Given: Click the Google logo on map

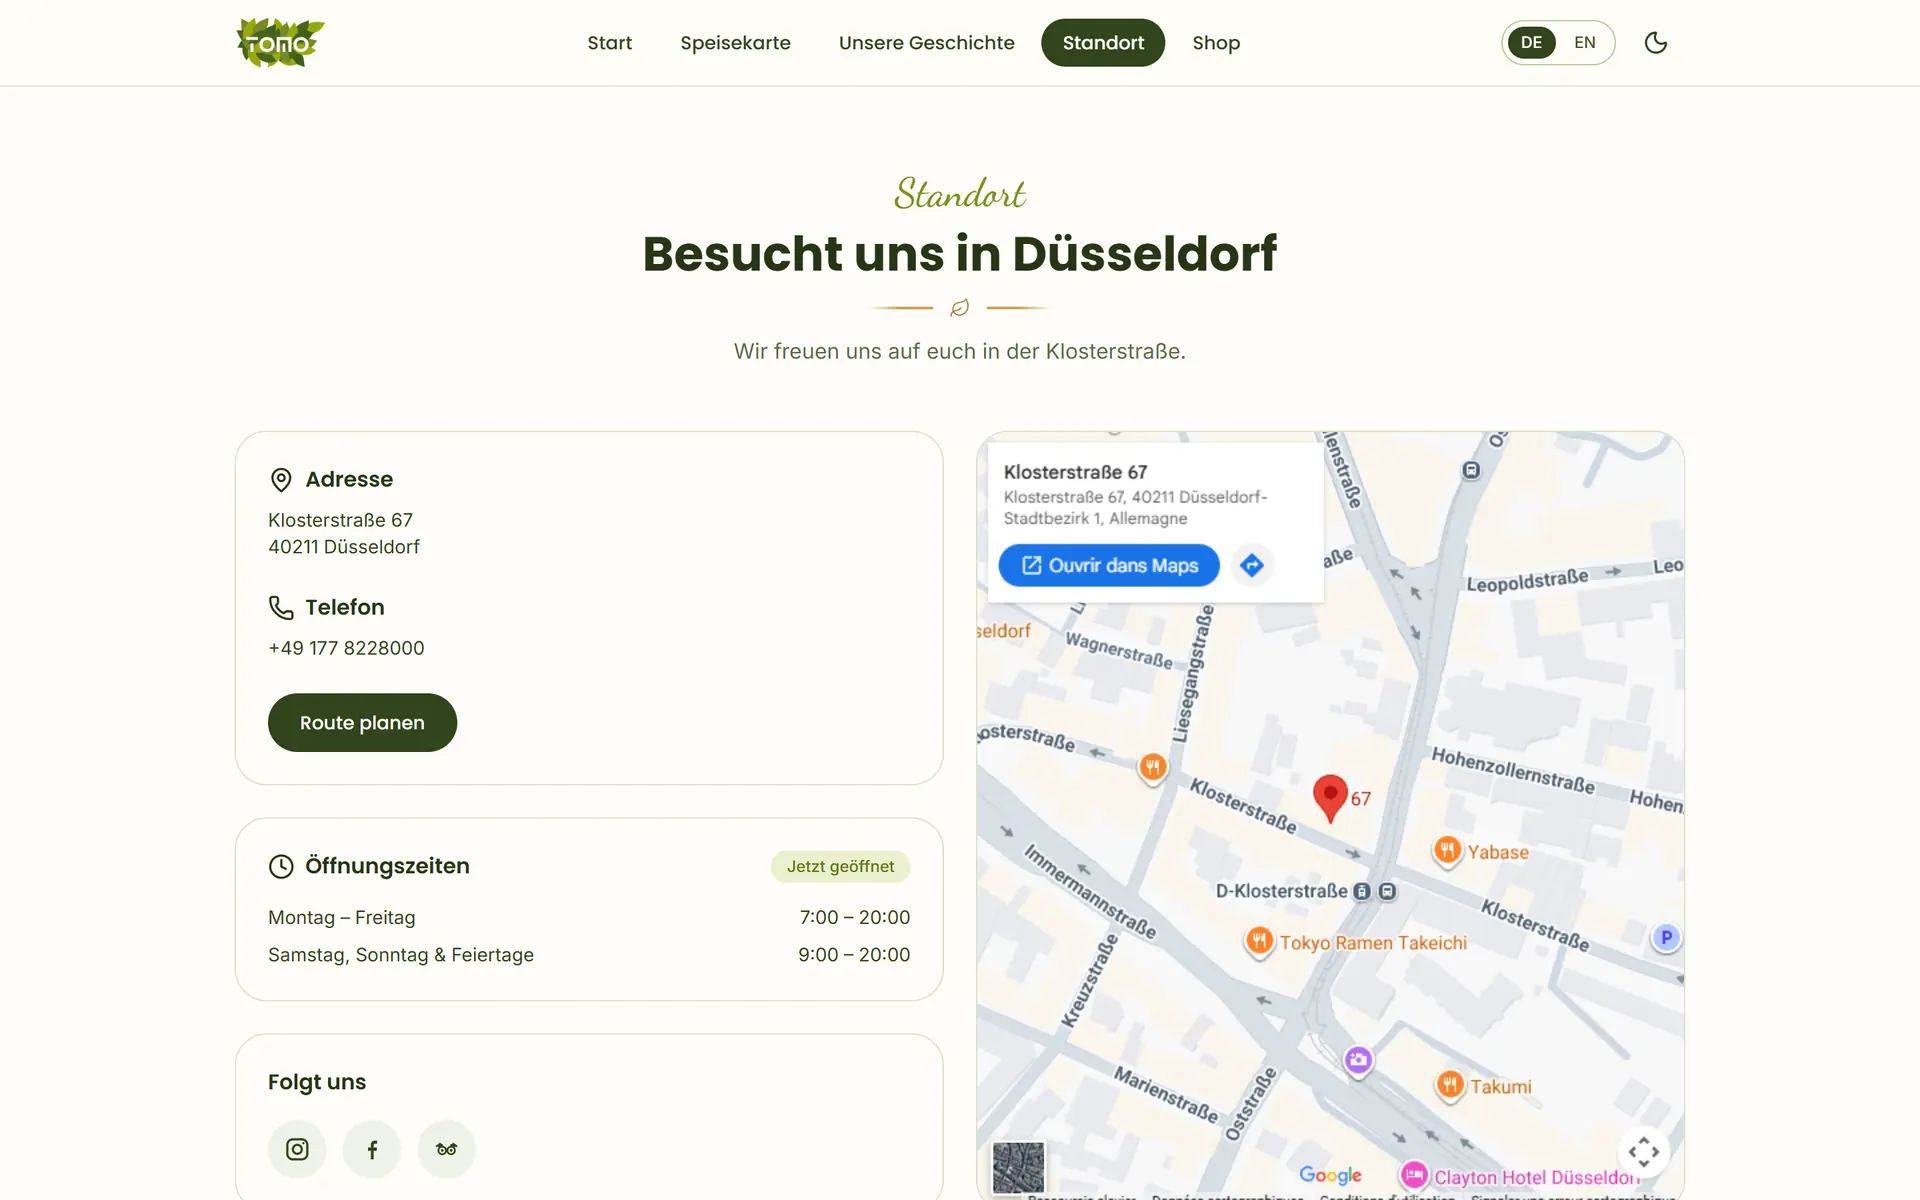Looking at the screenshot, I should tap(1330, 1175).
